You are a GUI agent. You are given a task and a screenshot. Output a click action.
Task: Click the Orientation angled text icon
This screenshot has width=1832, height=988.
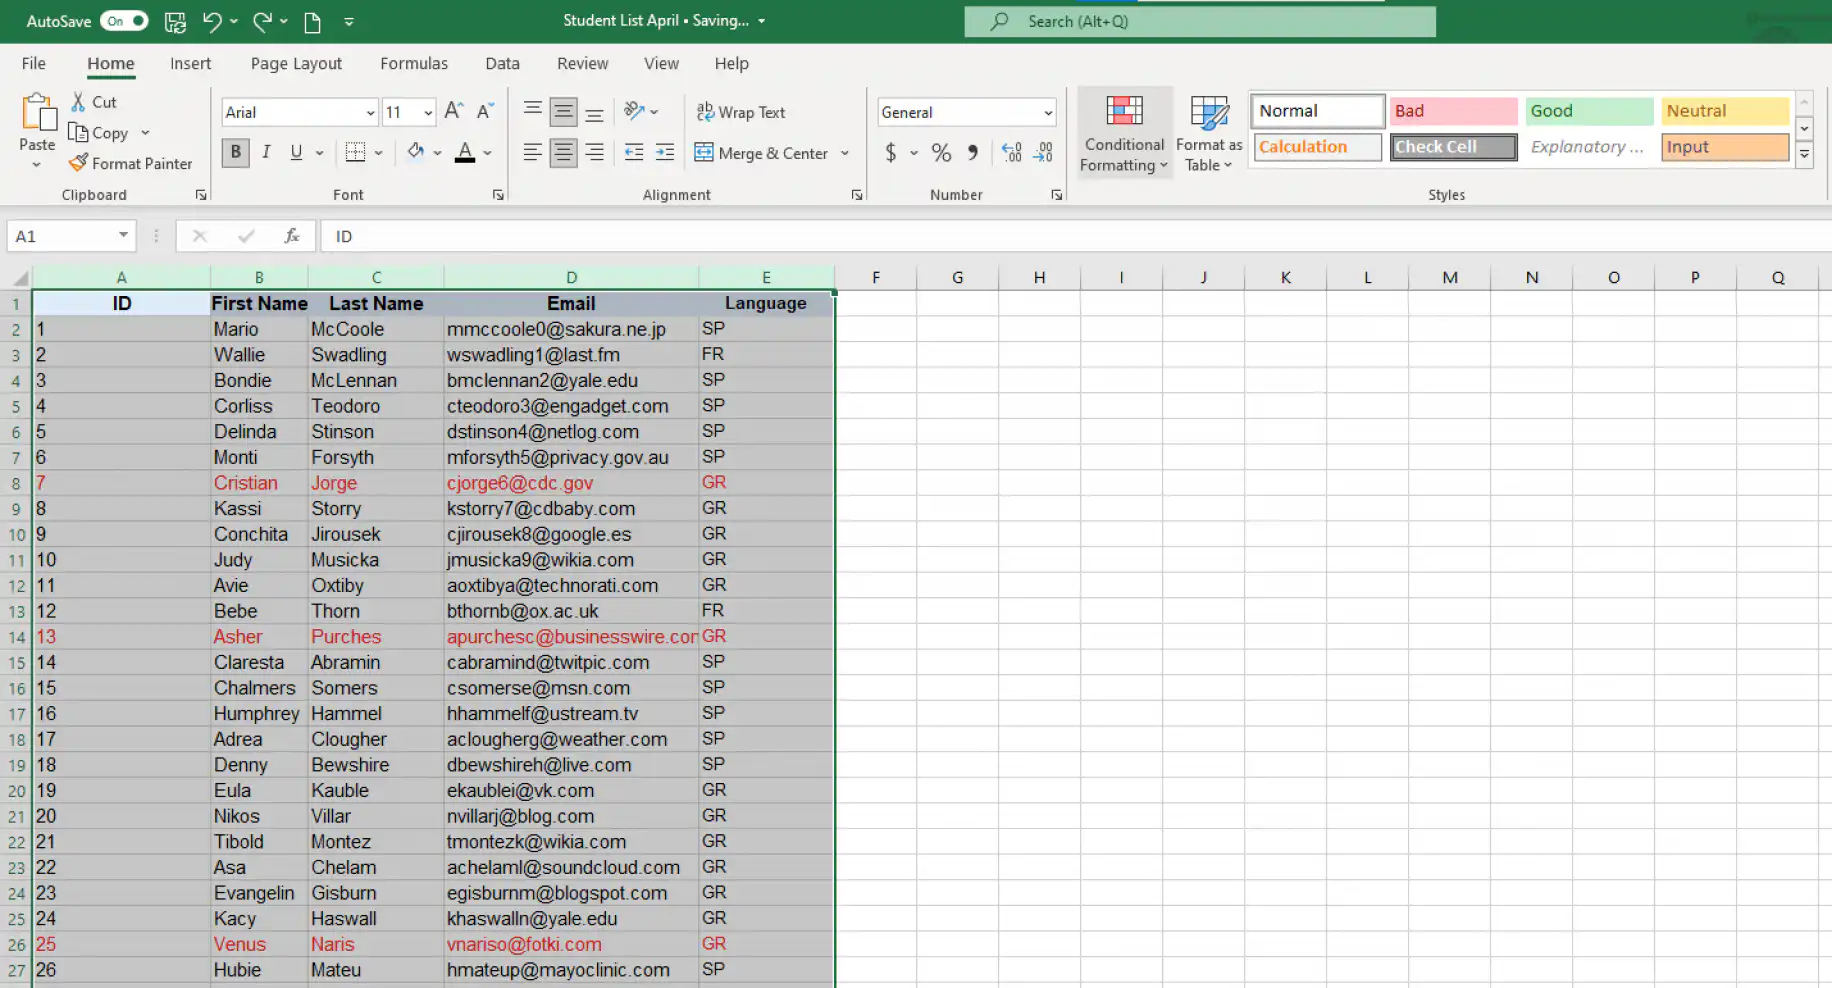point(633,111)
